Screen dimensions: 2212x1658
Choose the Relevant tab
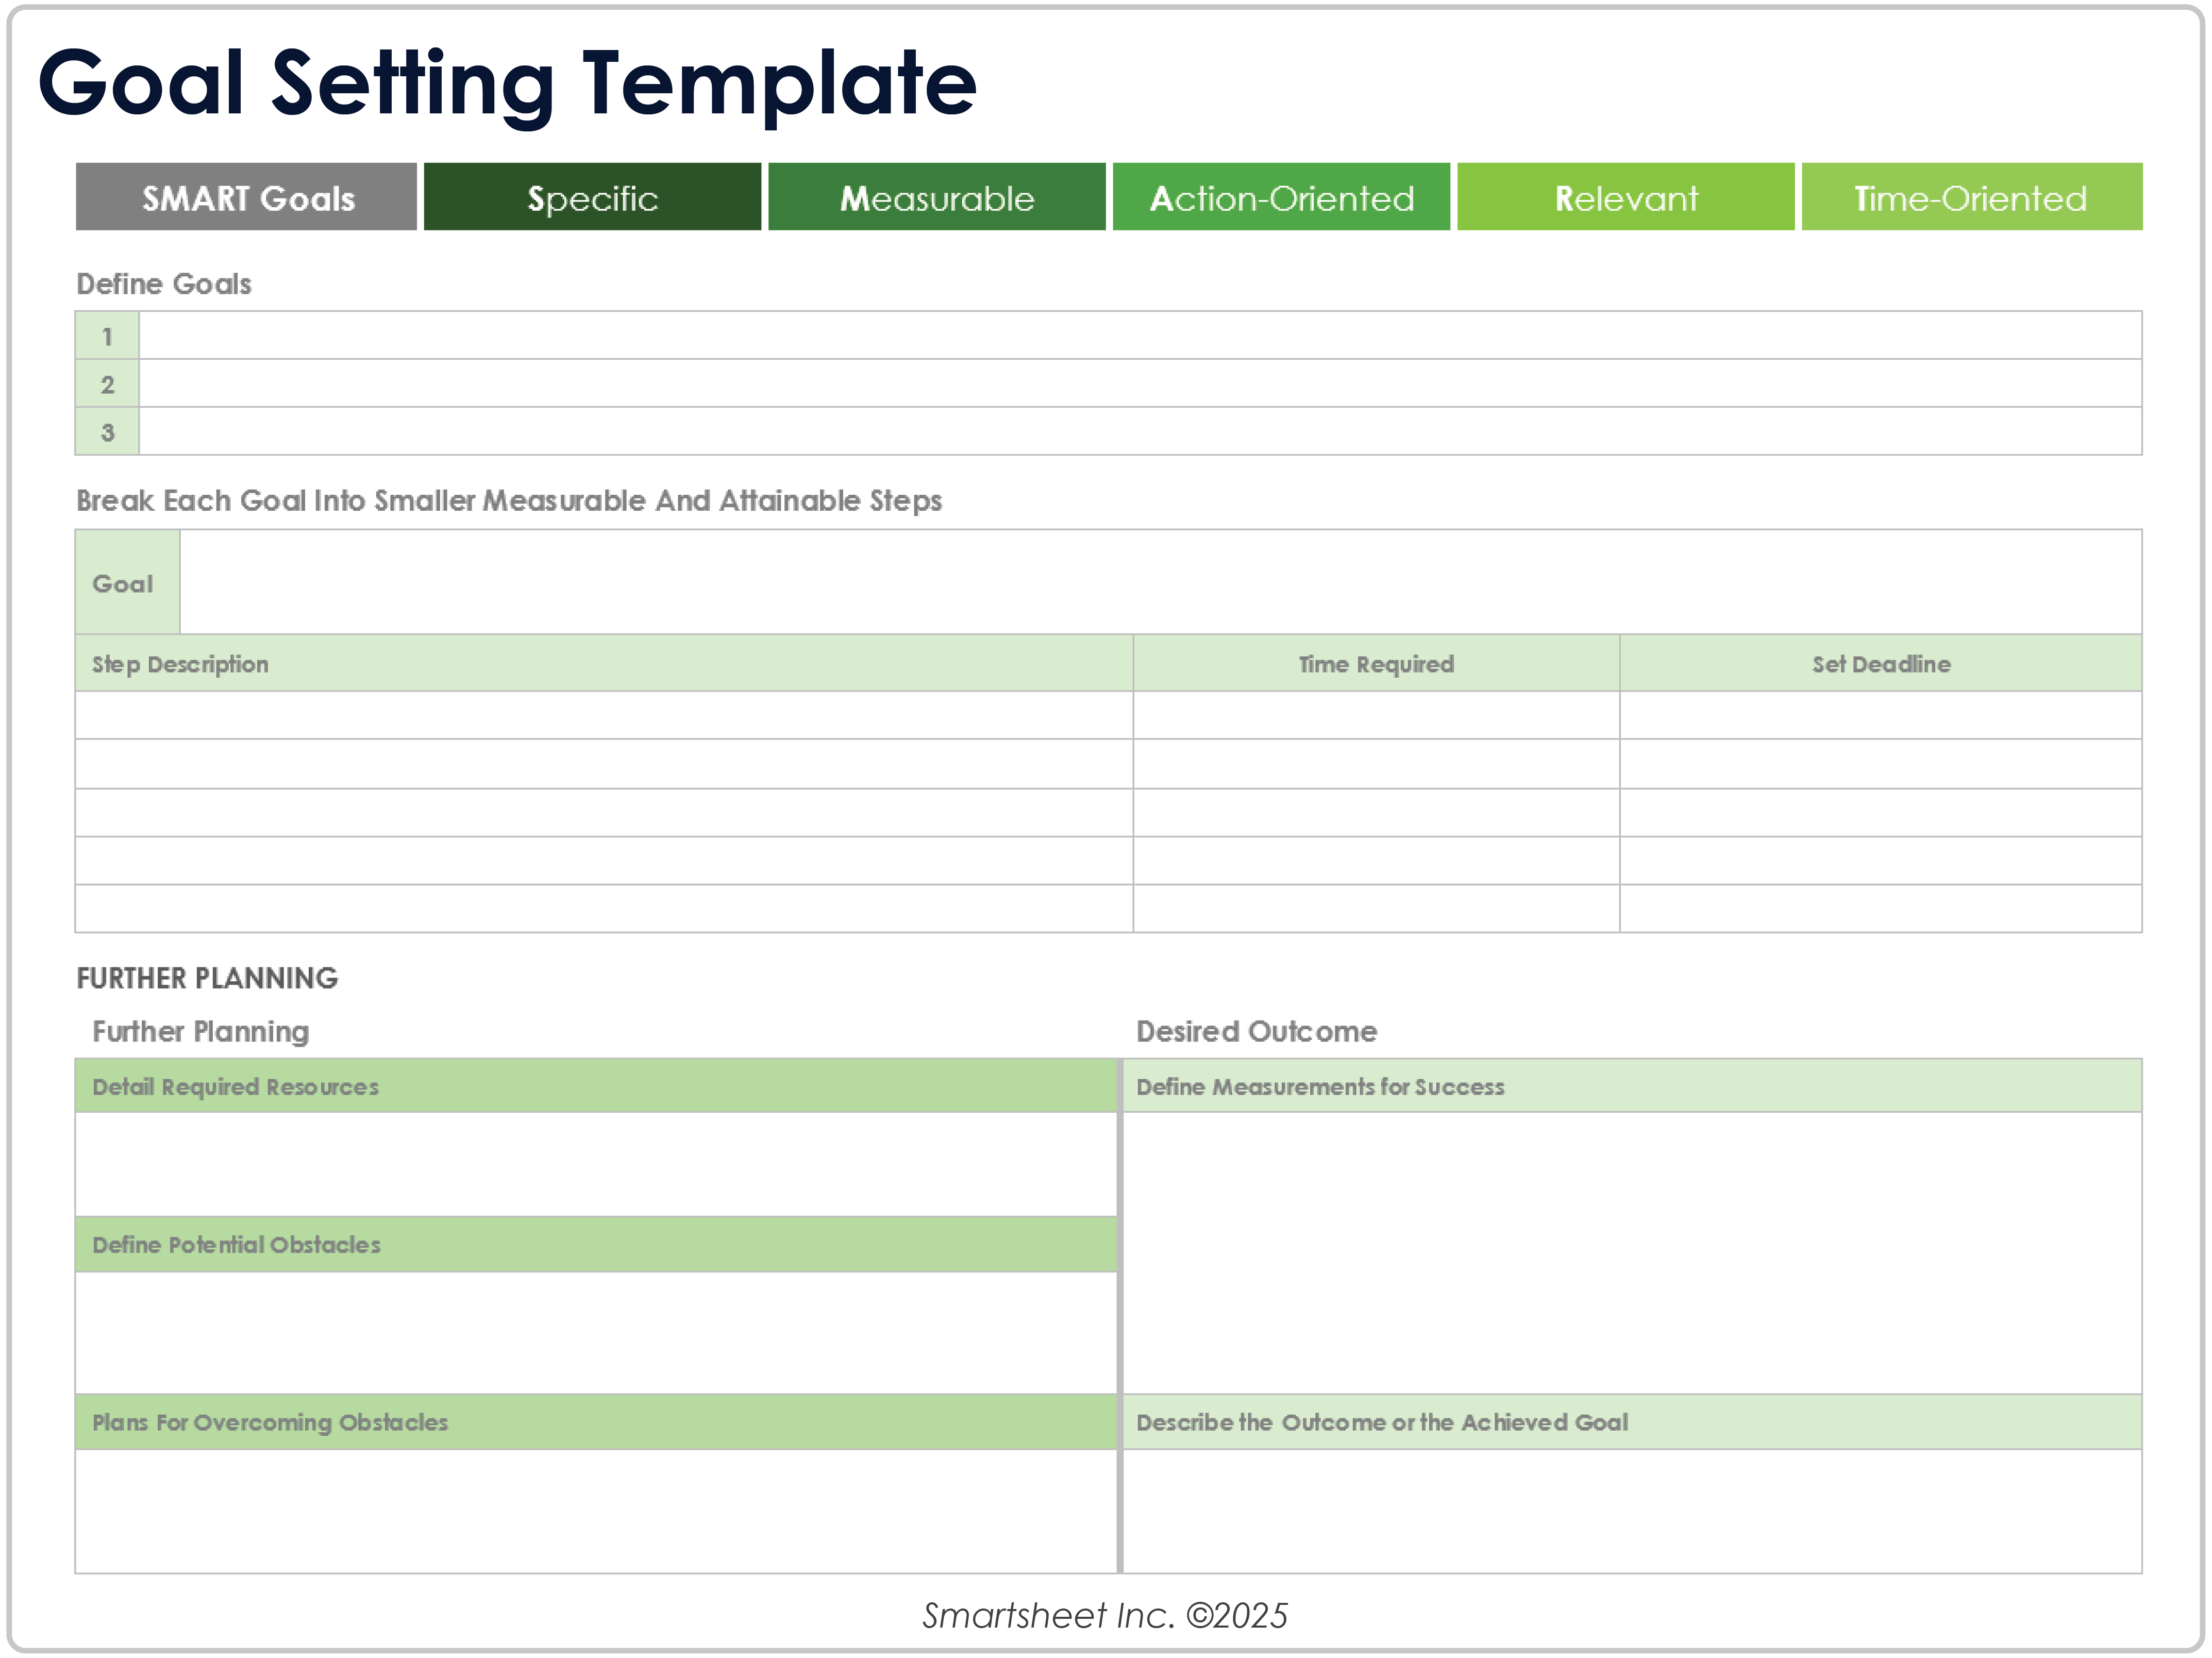coord(1625,198)
